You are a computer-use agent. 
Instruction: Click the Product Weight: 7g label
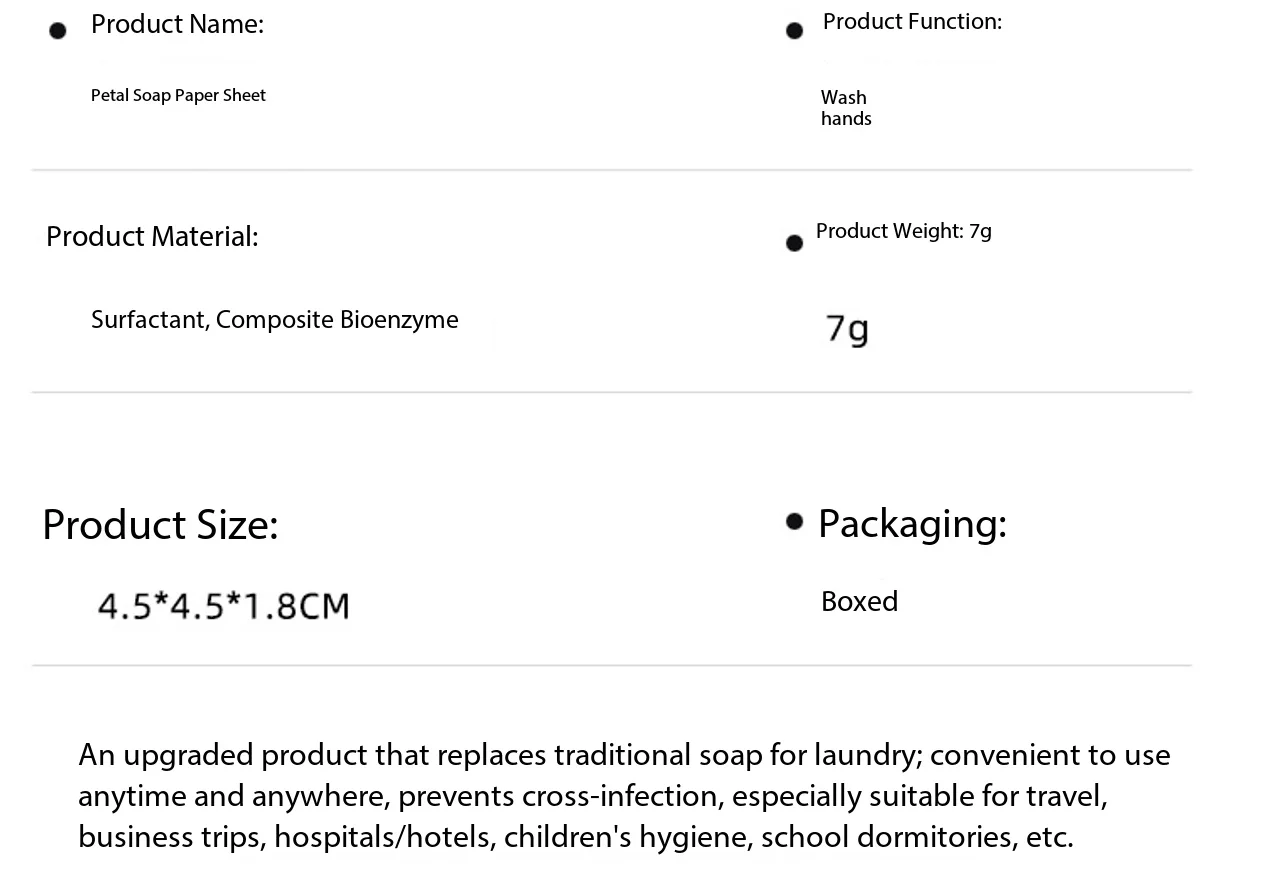tap(904, 231)
